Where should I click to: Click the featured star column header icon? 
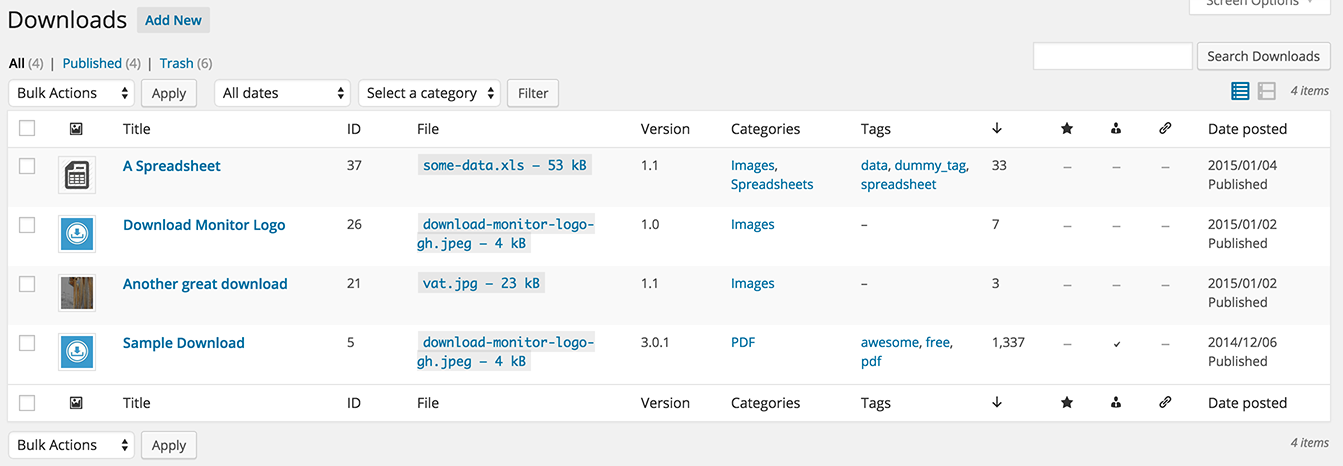click(1066, 128)
